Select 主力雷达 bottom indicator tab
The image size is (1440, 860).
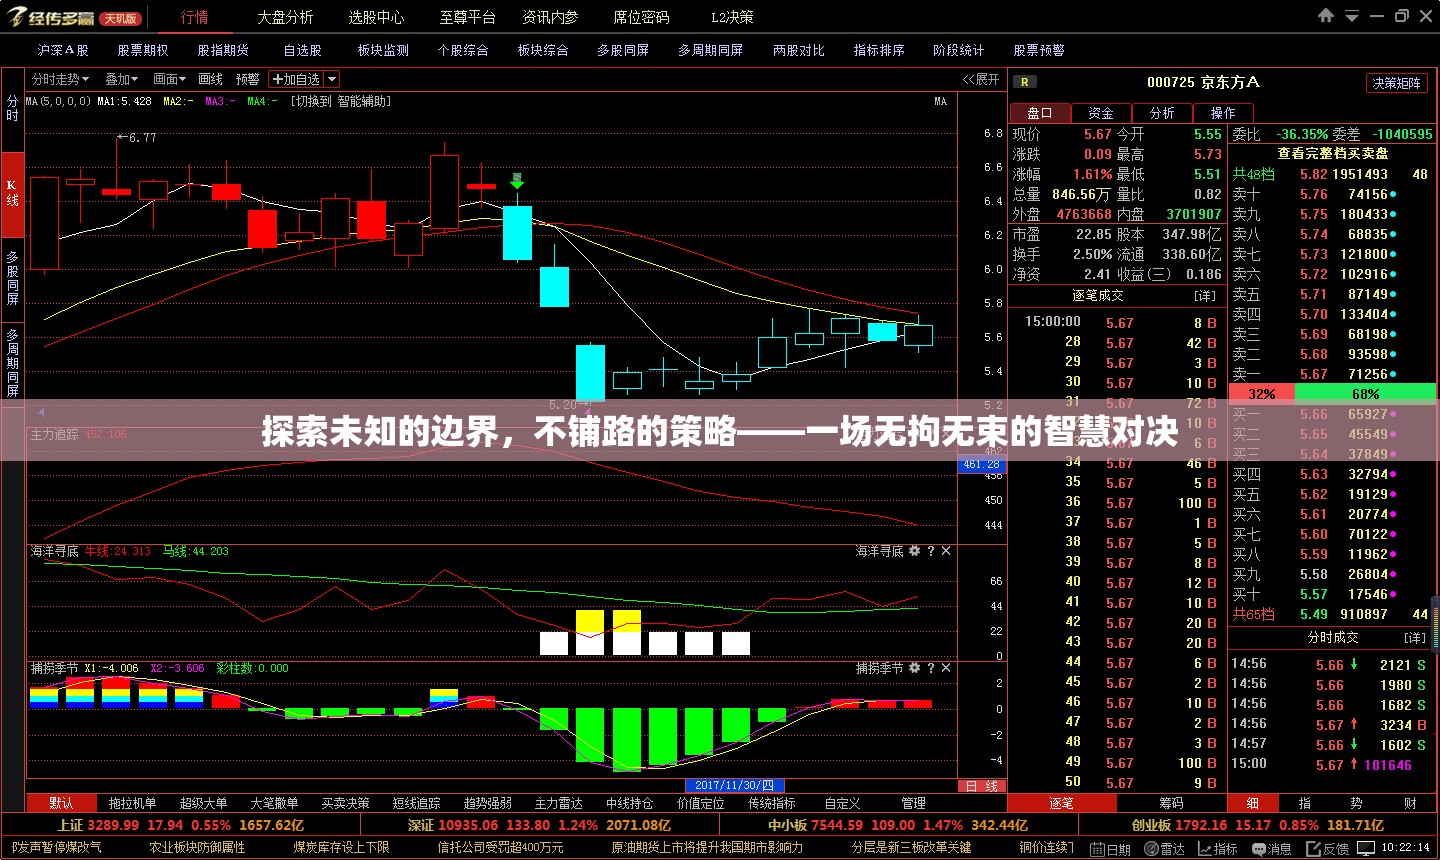559,803
